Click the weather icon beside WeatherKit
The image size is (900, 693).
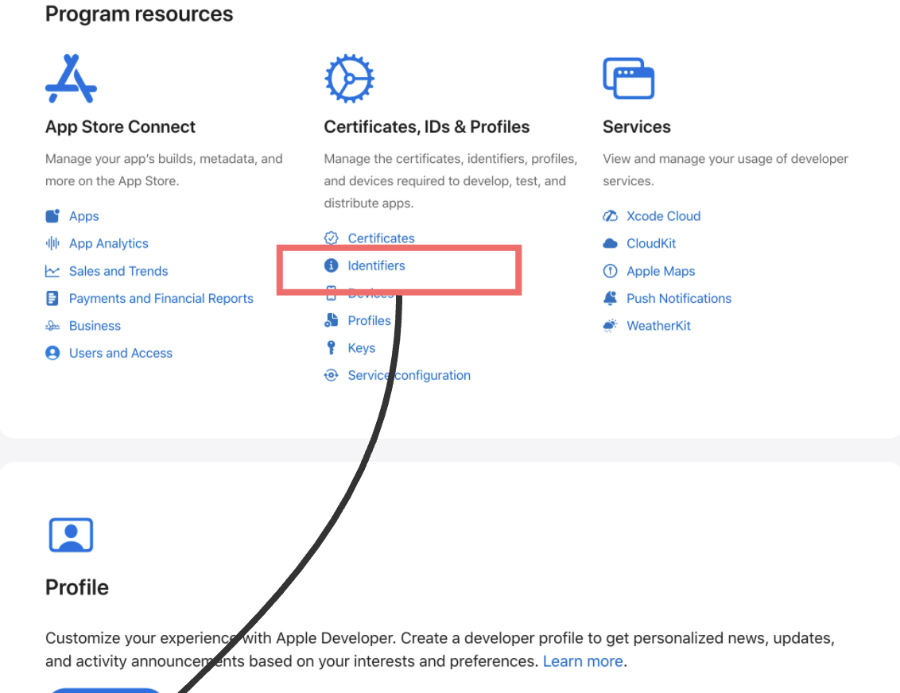(610, 326)
